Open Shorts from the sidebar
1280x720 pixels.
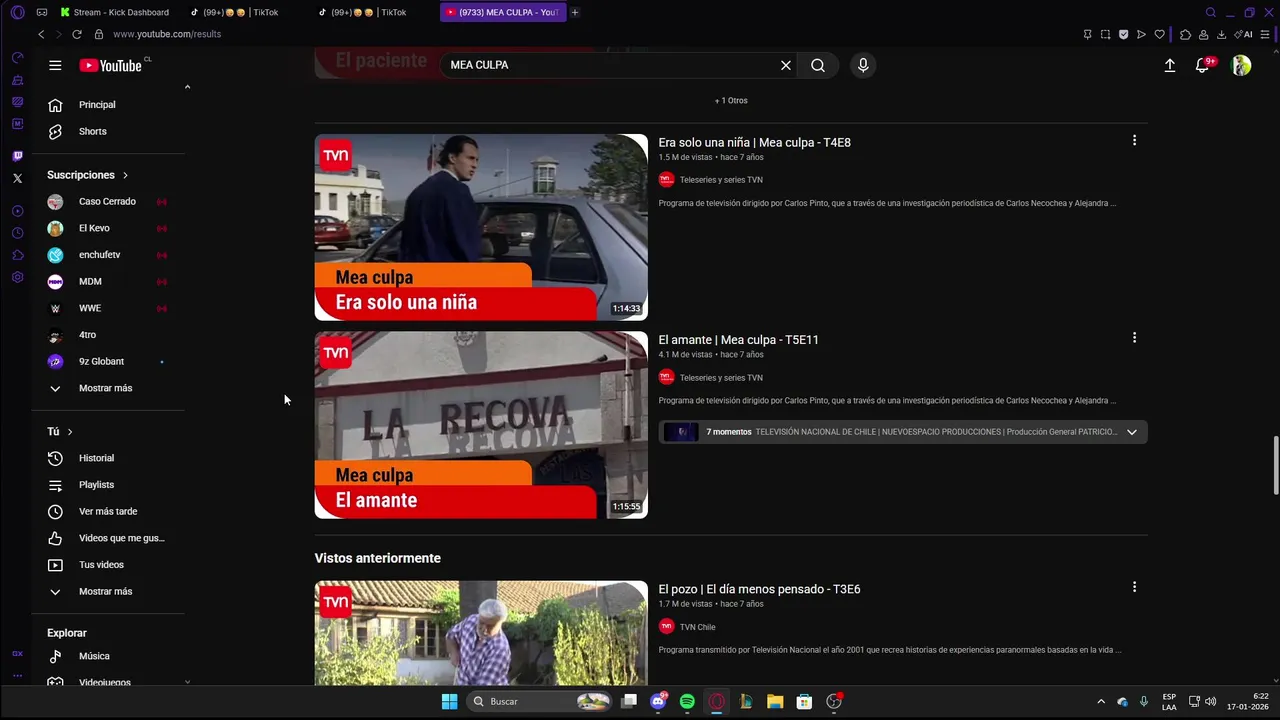pos(110,131)
